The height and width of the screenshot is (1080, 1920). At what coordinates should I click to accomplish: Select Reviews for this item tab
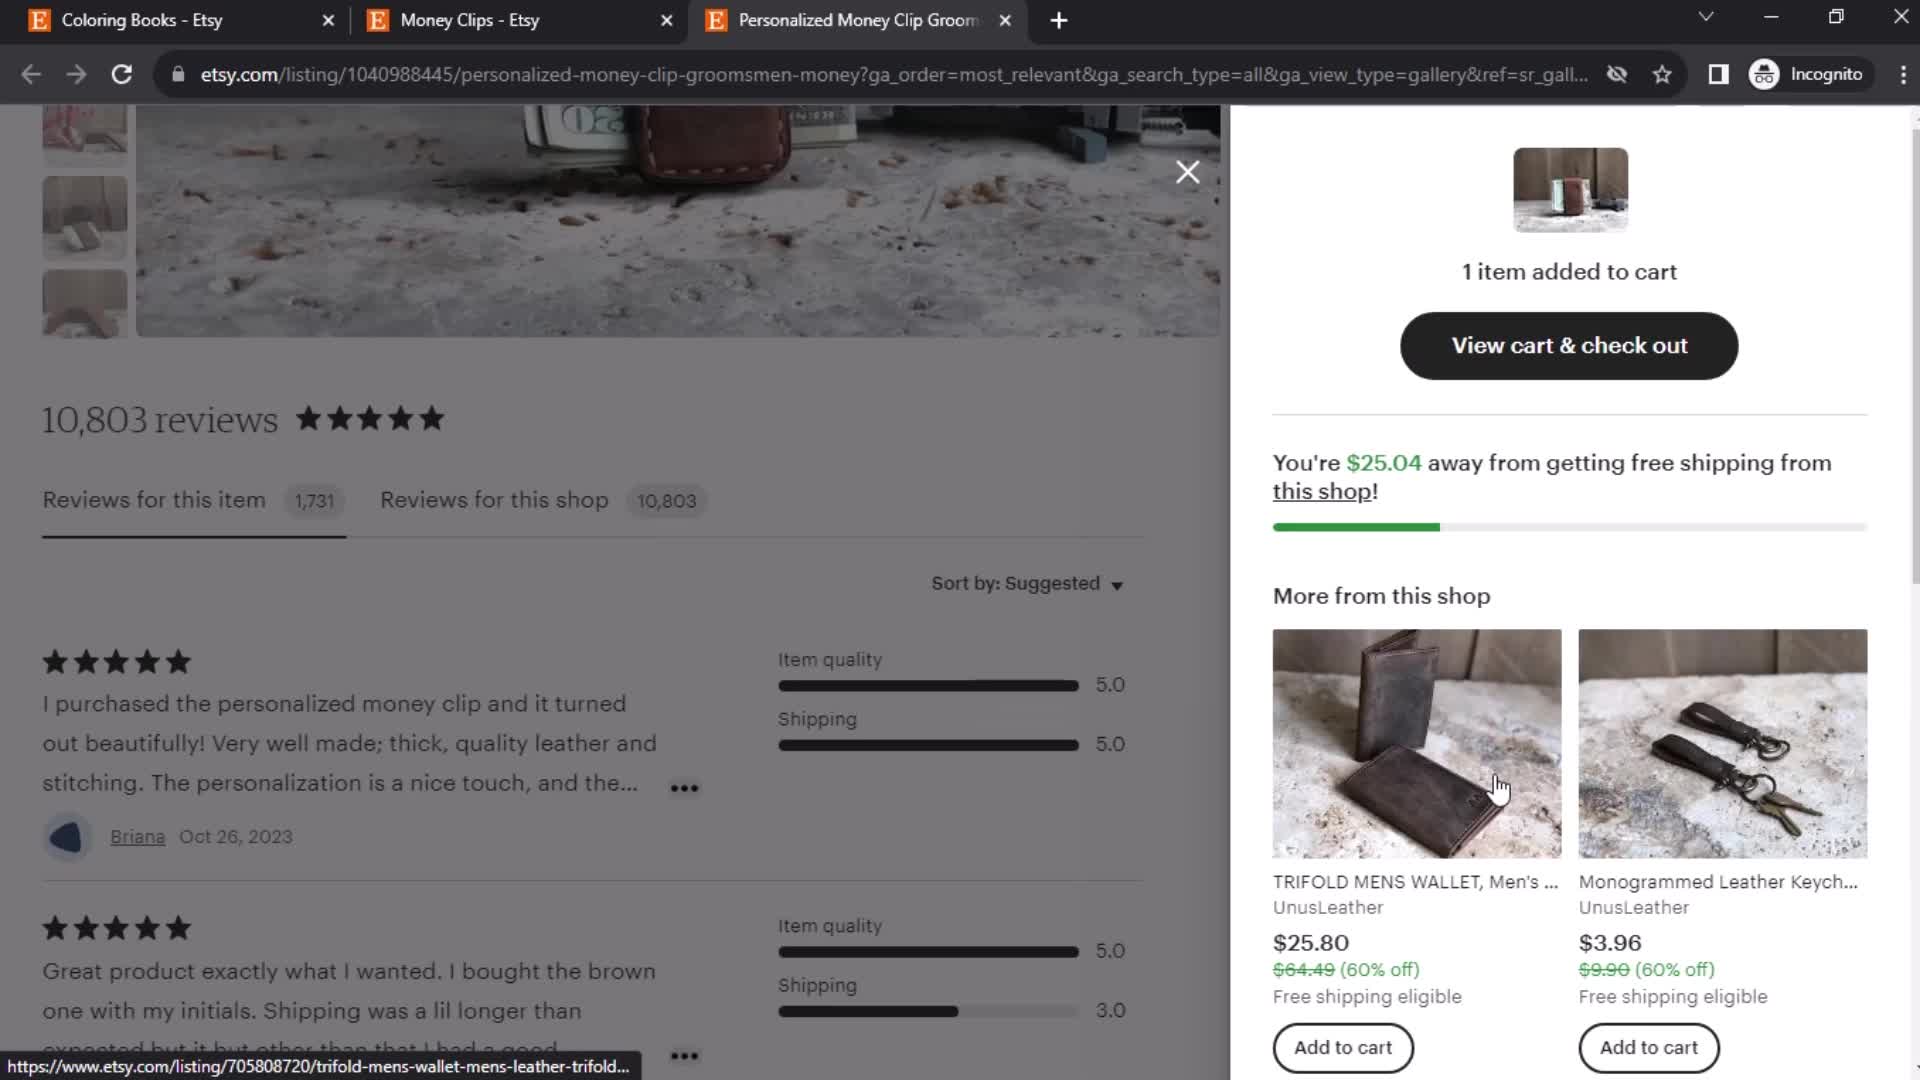click(x=154, y=501)
